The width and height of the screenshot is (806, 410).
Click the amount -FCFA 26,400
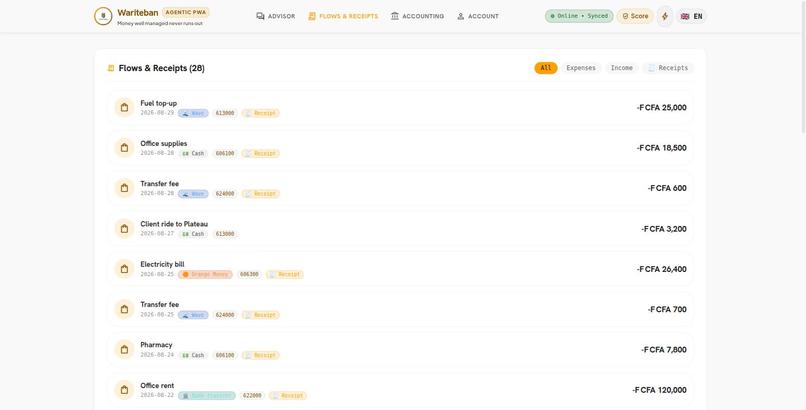pyautogui.click(x=662, y=269)
